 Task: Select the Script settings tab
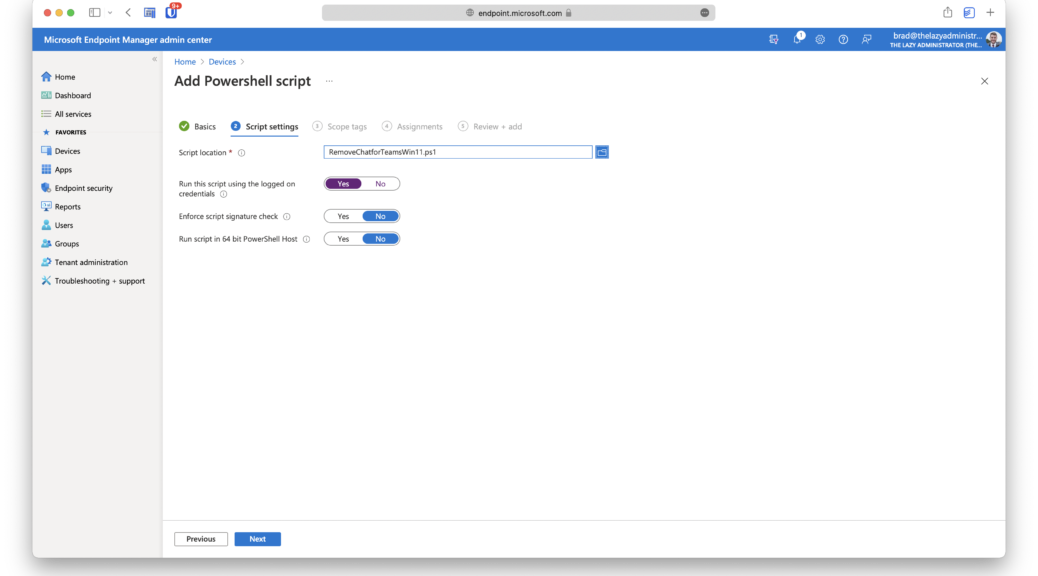point(265,126)
